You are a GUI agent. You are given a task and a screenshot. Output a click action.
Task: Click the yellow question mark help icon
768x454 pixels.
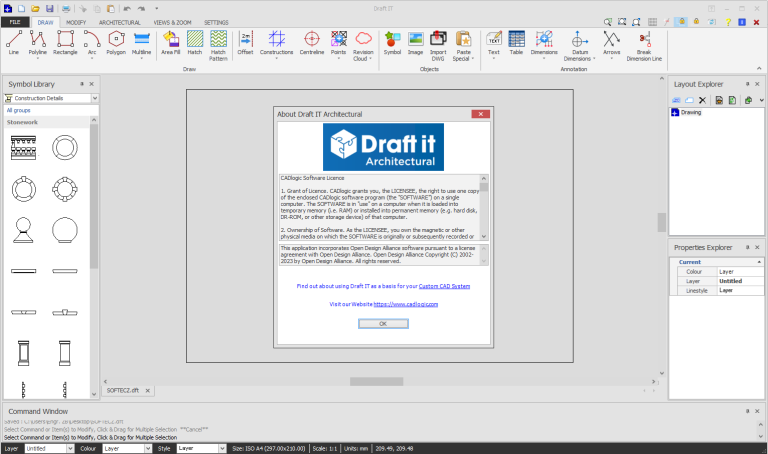[x=728, y=22]
